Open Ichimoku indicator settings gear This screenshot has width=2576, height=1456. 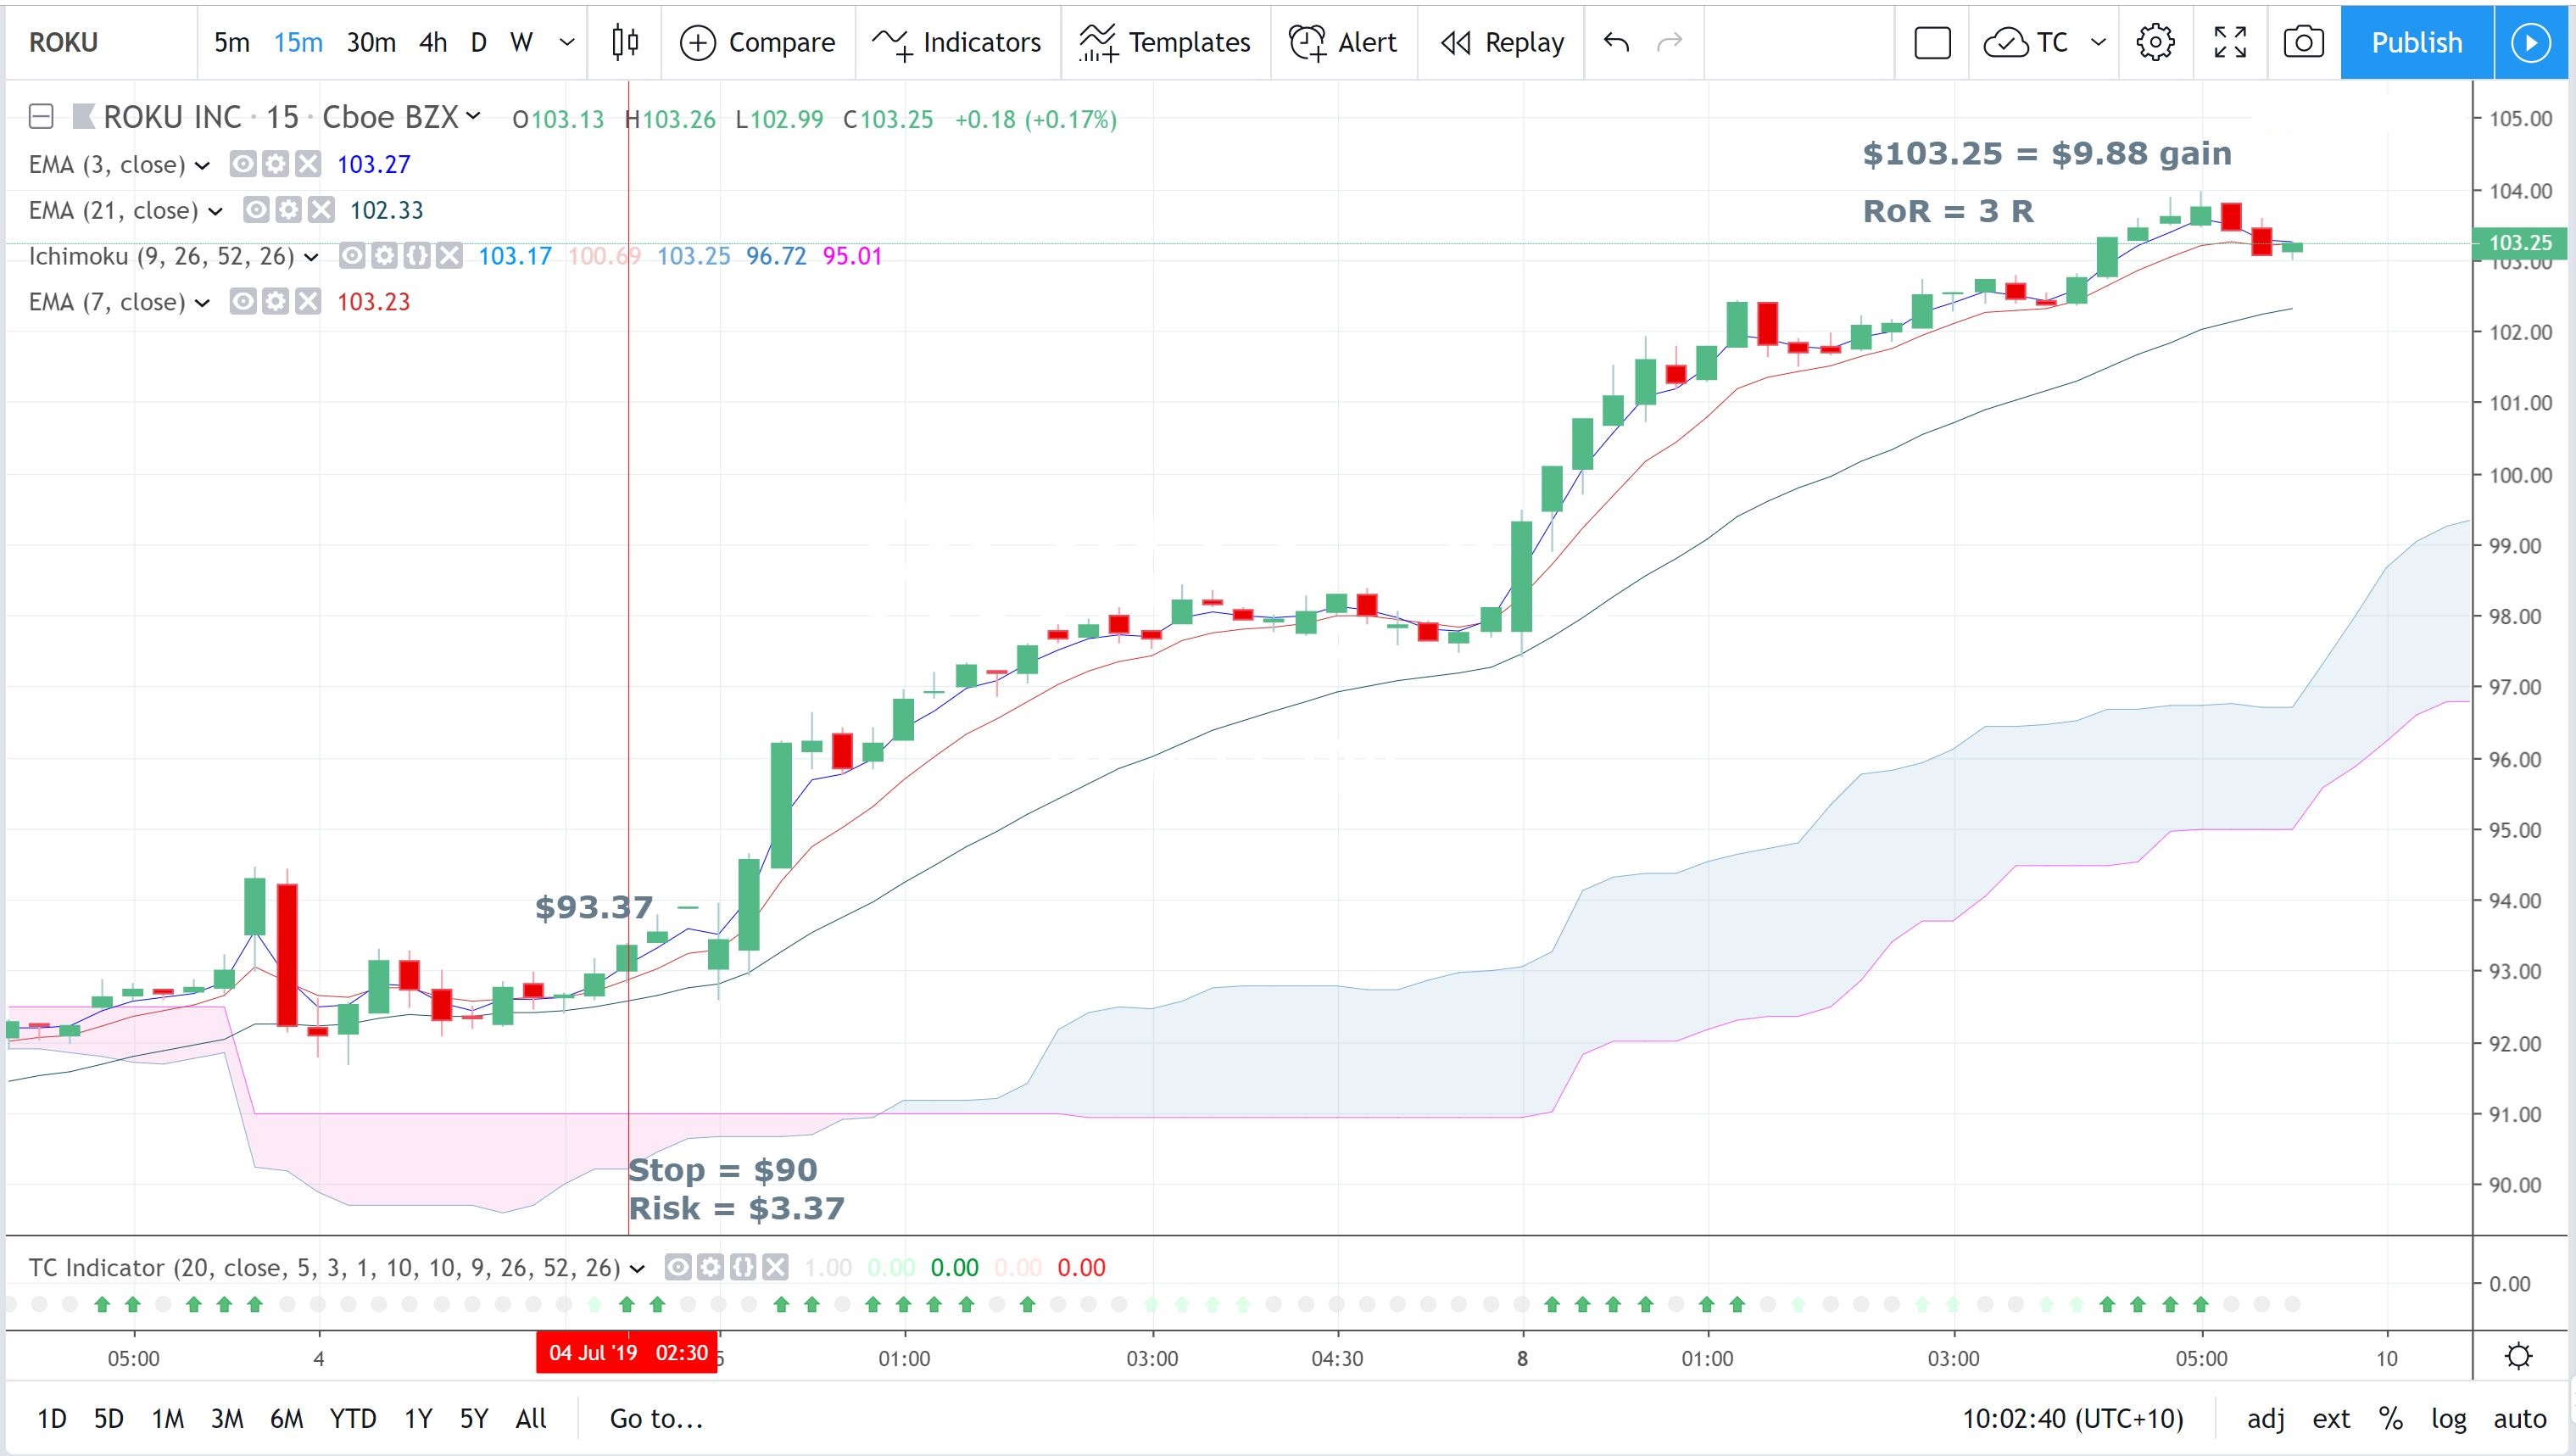click(384, 256)
